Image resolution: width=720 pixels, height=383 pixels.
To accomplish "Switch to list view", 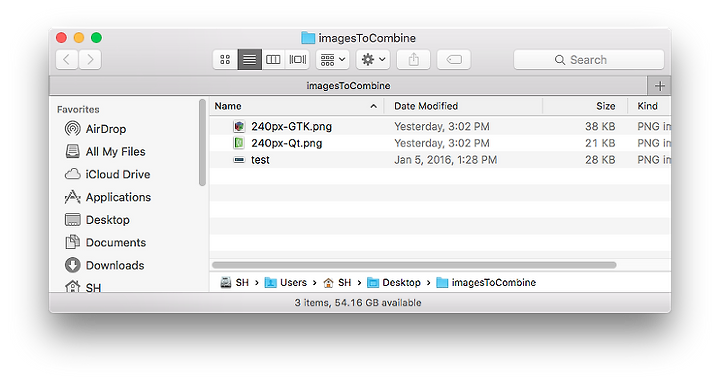I will click(249, 60).
